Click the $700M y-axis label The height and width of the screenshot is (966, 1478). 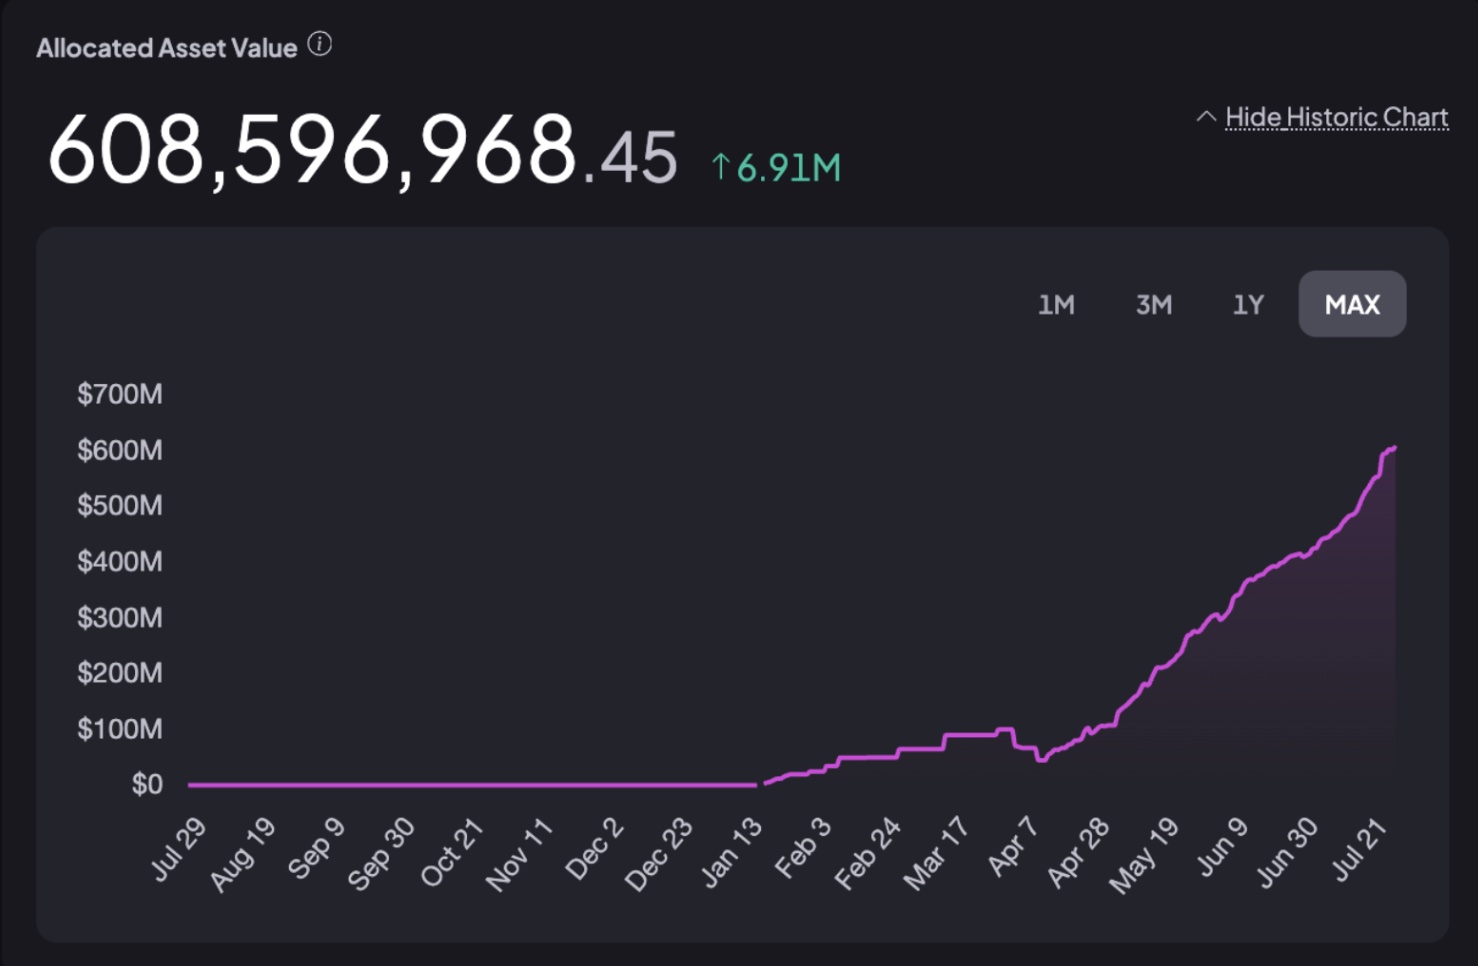pyautogui.click(x=120, y=394)
